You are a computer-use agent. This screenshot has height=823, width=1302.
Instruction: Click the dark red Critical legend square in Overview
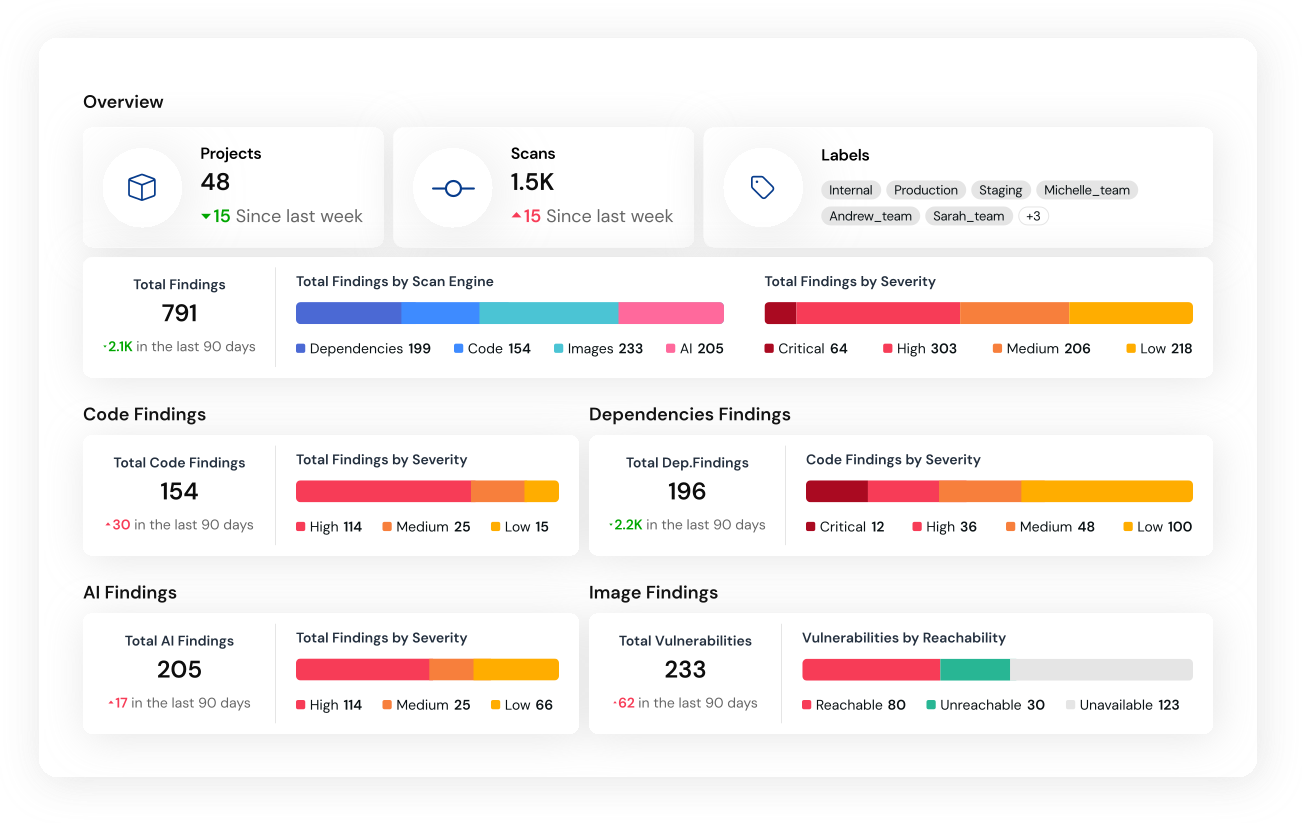(x=769, y=349)
